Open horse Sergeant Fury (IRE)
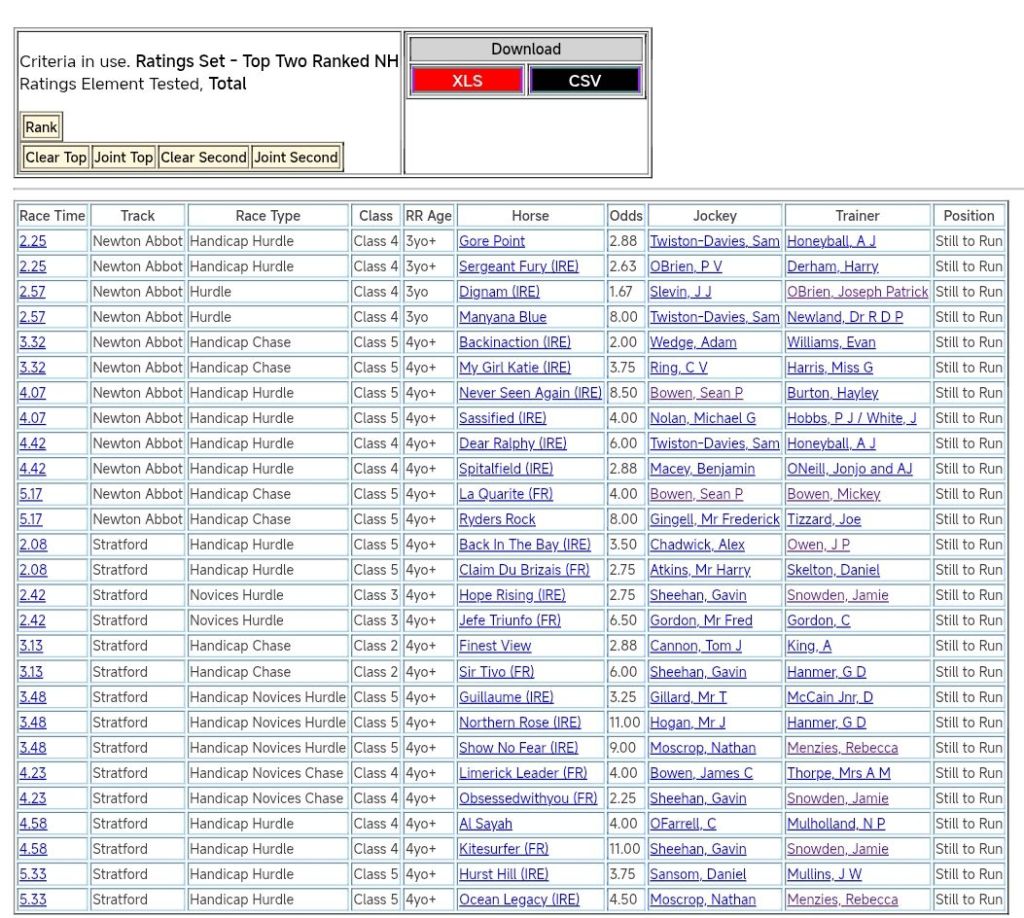This screenshot has width=1024, height=918. pyautogui.click(x=518, y=266)
